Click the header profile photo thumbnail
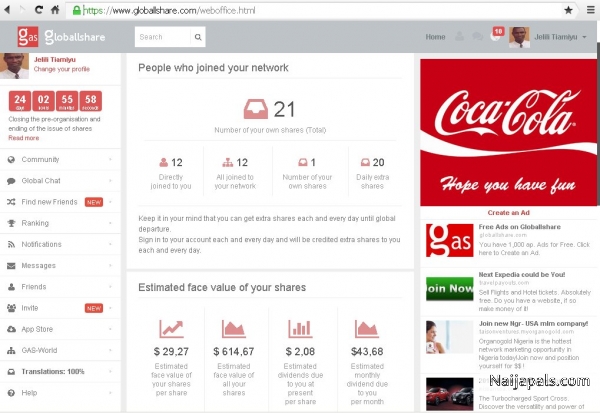The image size is (600, 413). (x=519, y=37)
